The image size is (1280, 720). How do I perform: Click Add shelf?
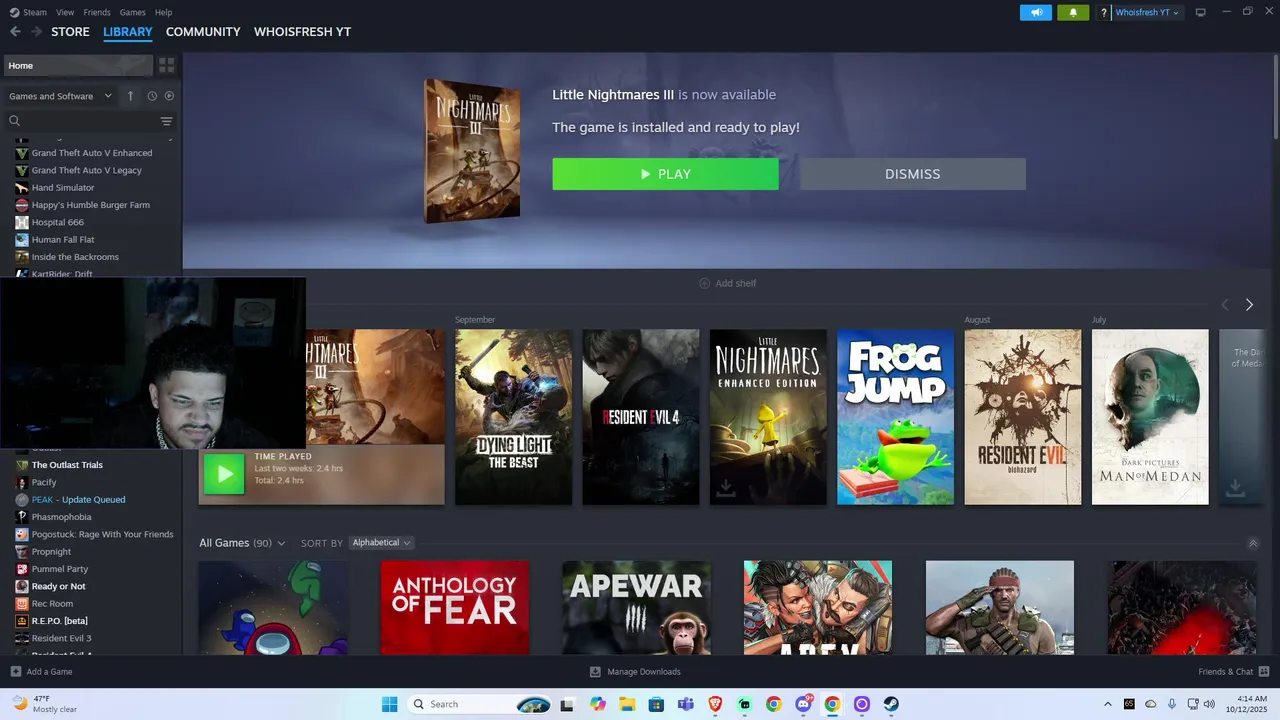(727, 284)
